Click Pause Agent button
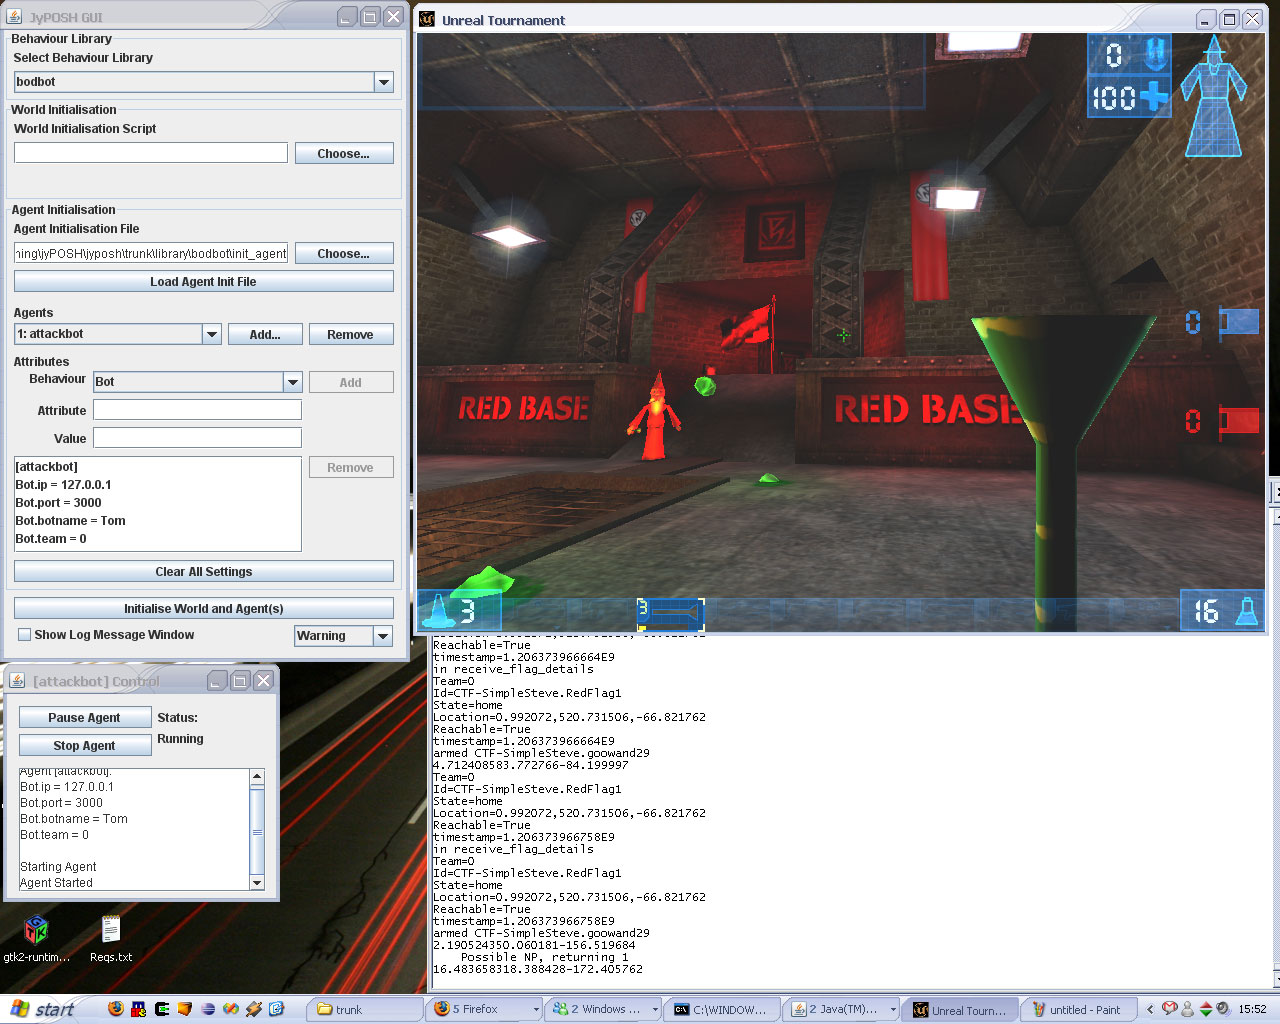 (84, 718)
